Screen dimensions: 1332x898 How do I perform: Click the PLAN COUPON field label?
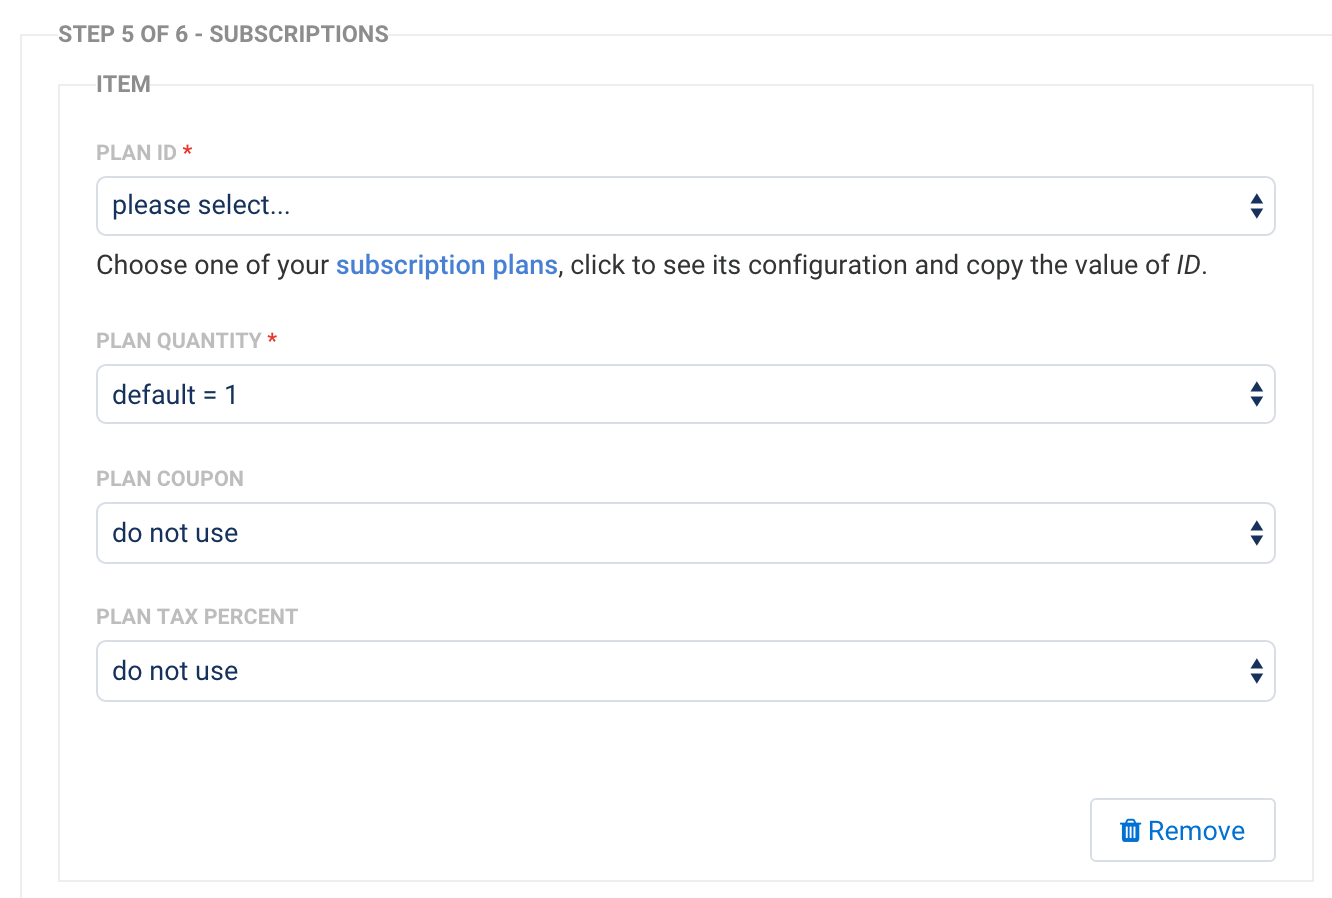pos(169,479)
